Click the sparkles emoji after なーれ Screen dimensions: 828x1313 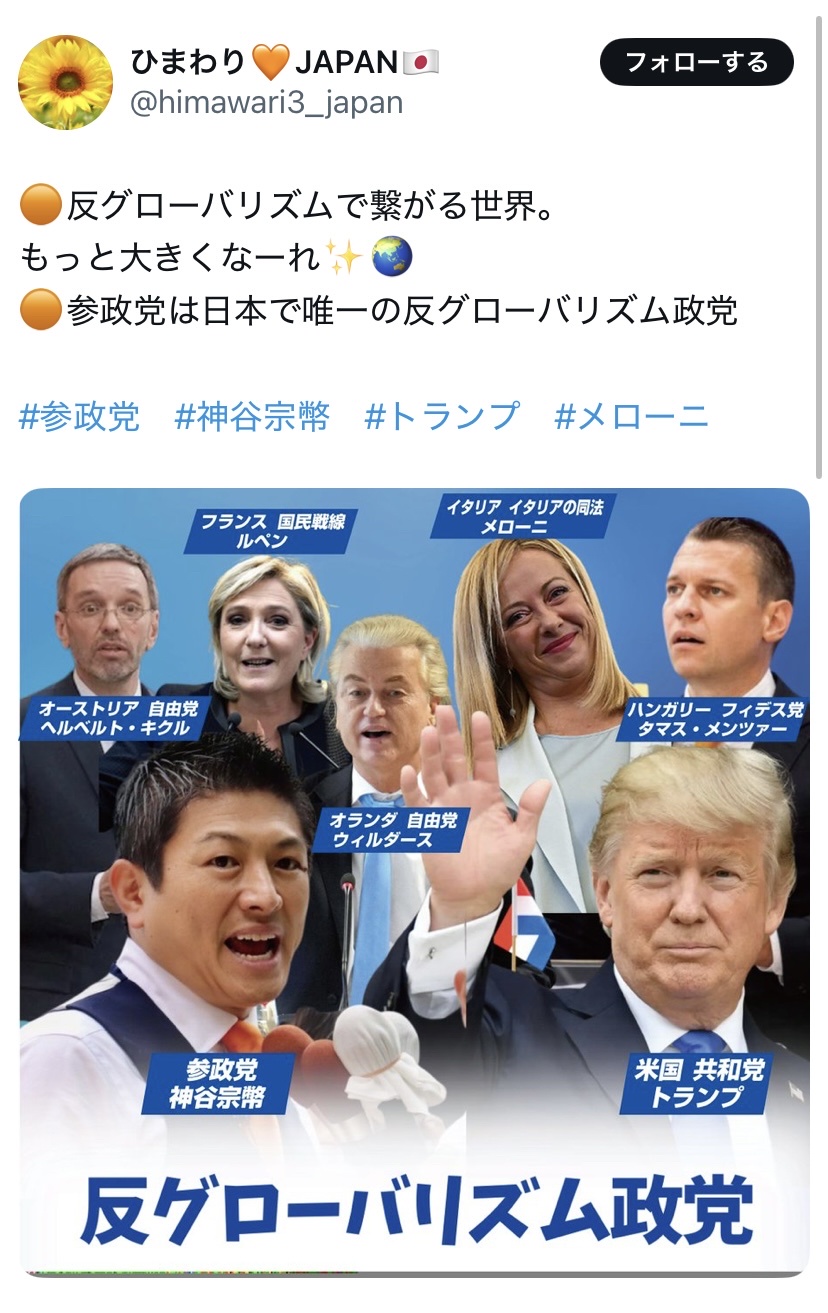(345, 260)
